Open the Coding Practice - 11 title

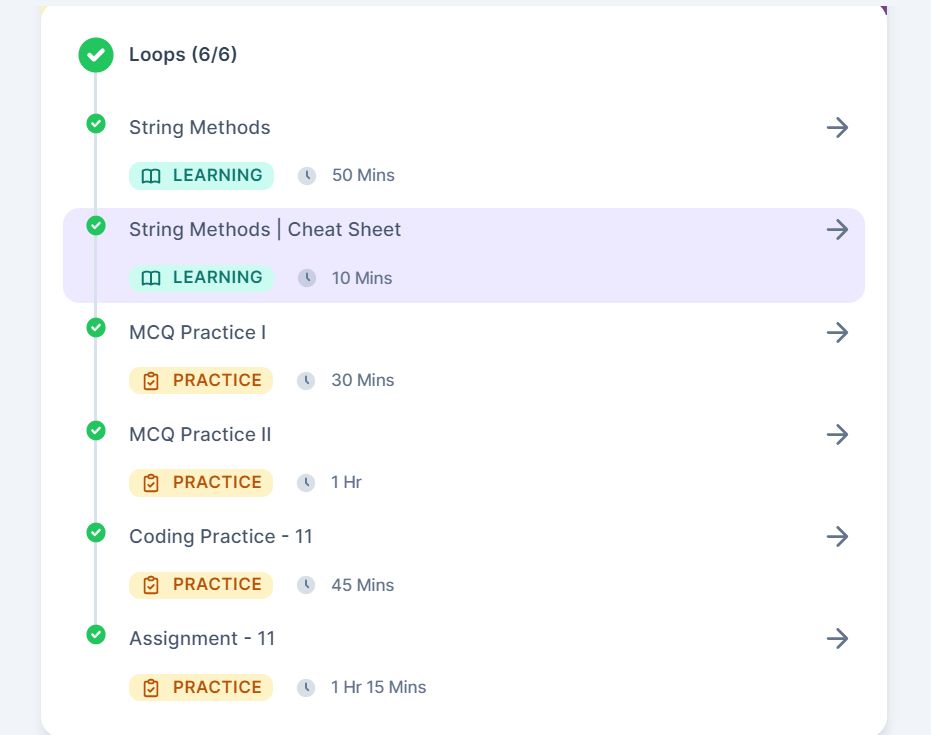click(x=220, y=537)
